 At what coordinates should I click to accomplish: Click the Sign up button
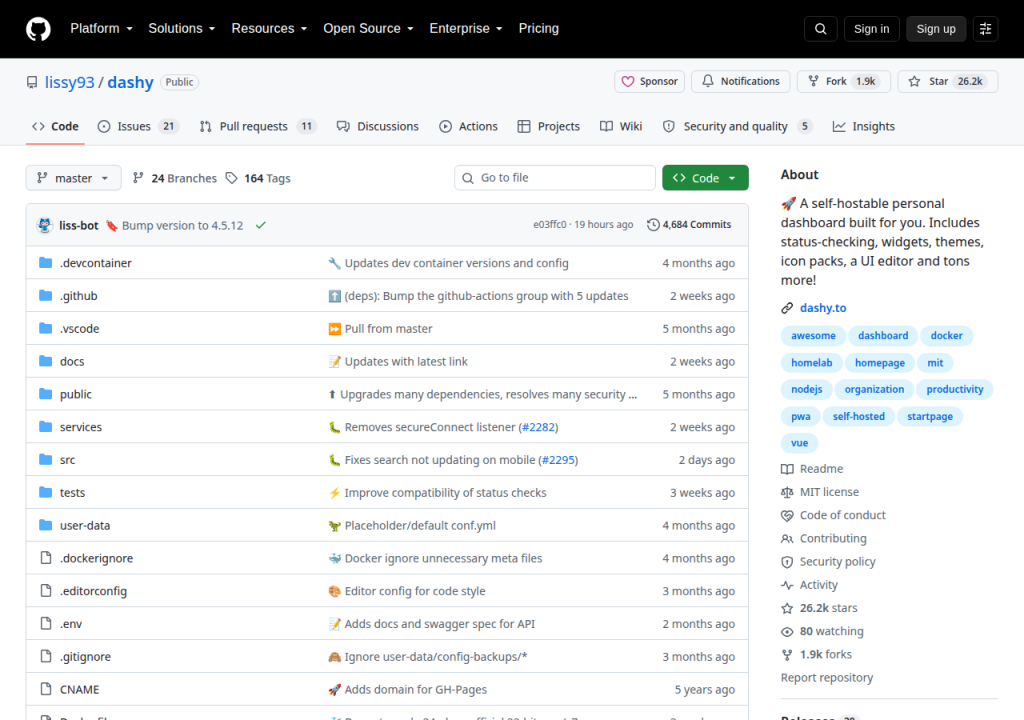coord(936,29)
